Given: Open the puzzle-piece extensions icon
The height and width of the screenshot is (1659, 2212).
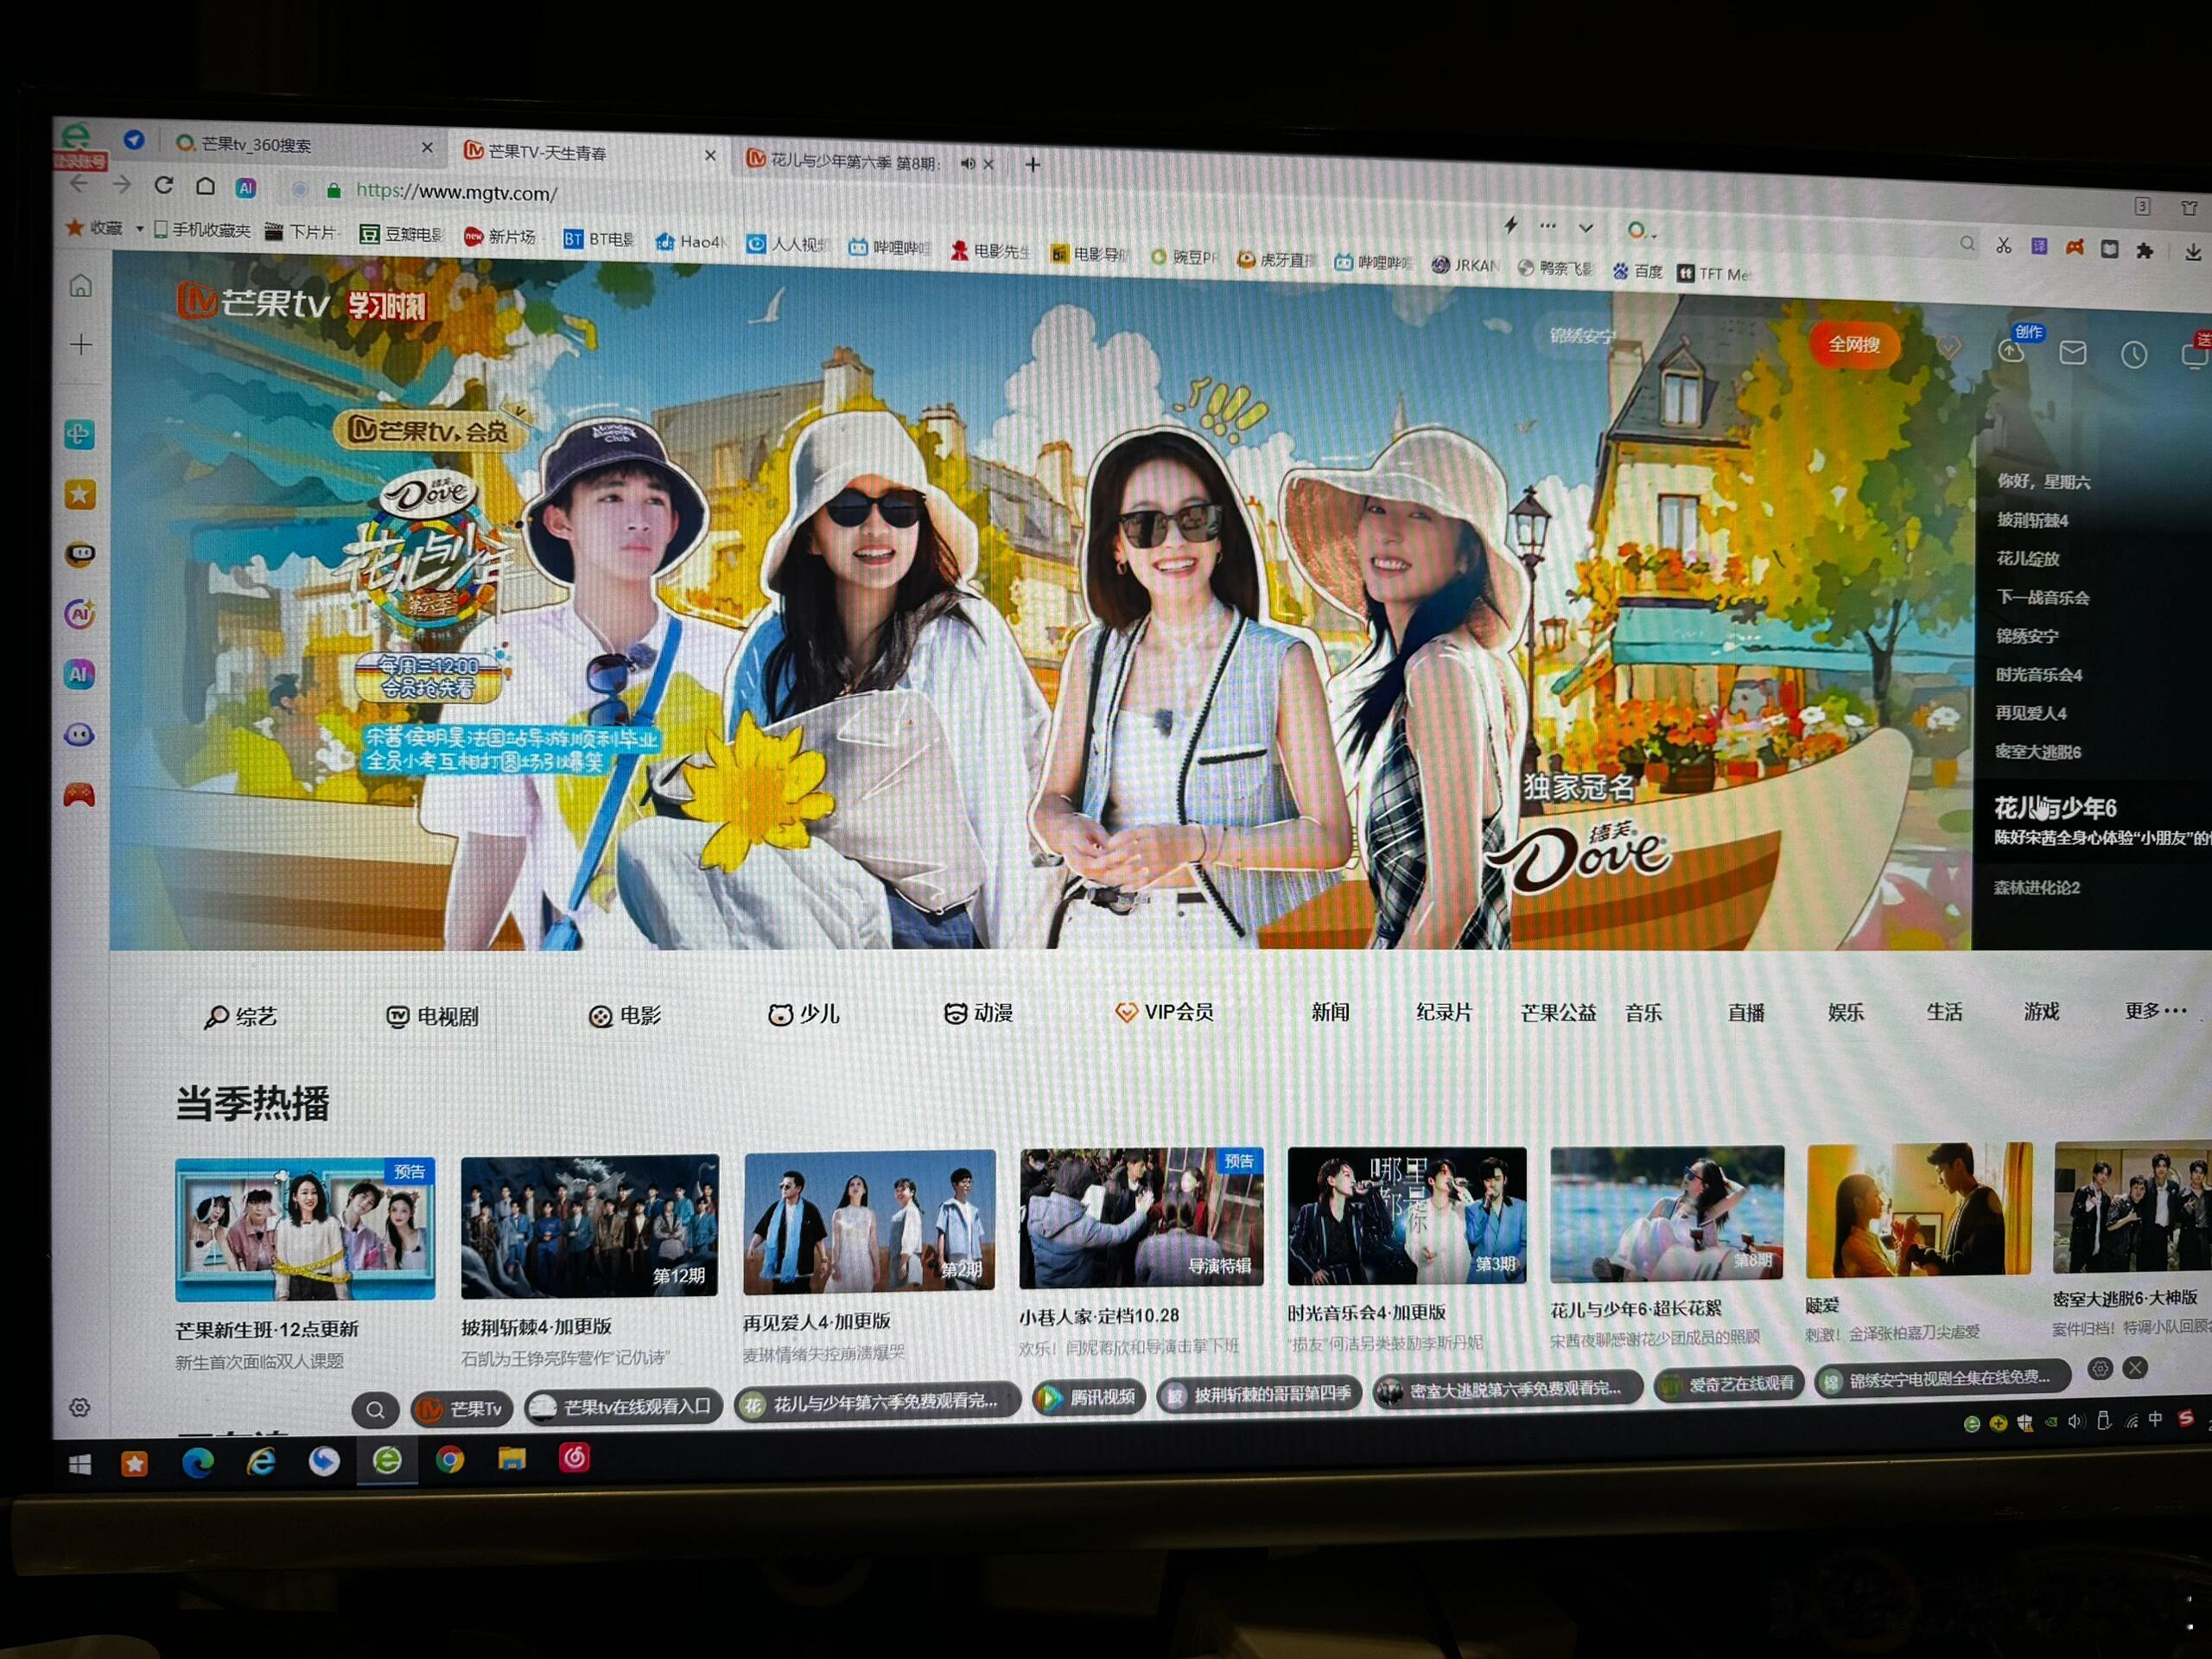Looking at the screenshot, I should pyautogui.click(x=2144, y=250).
